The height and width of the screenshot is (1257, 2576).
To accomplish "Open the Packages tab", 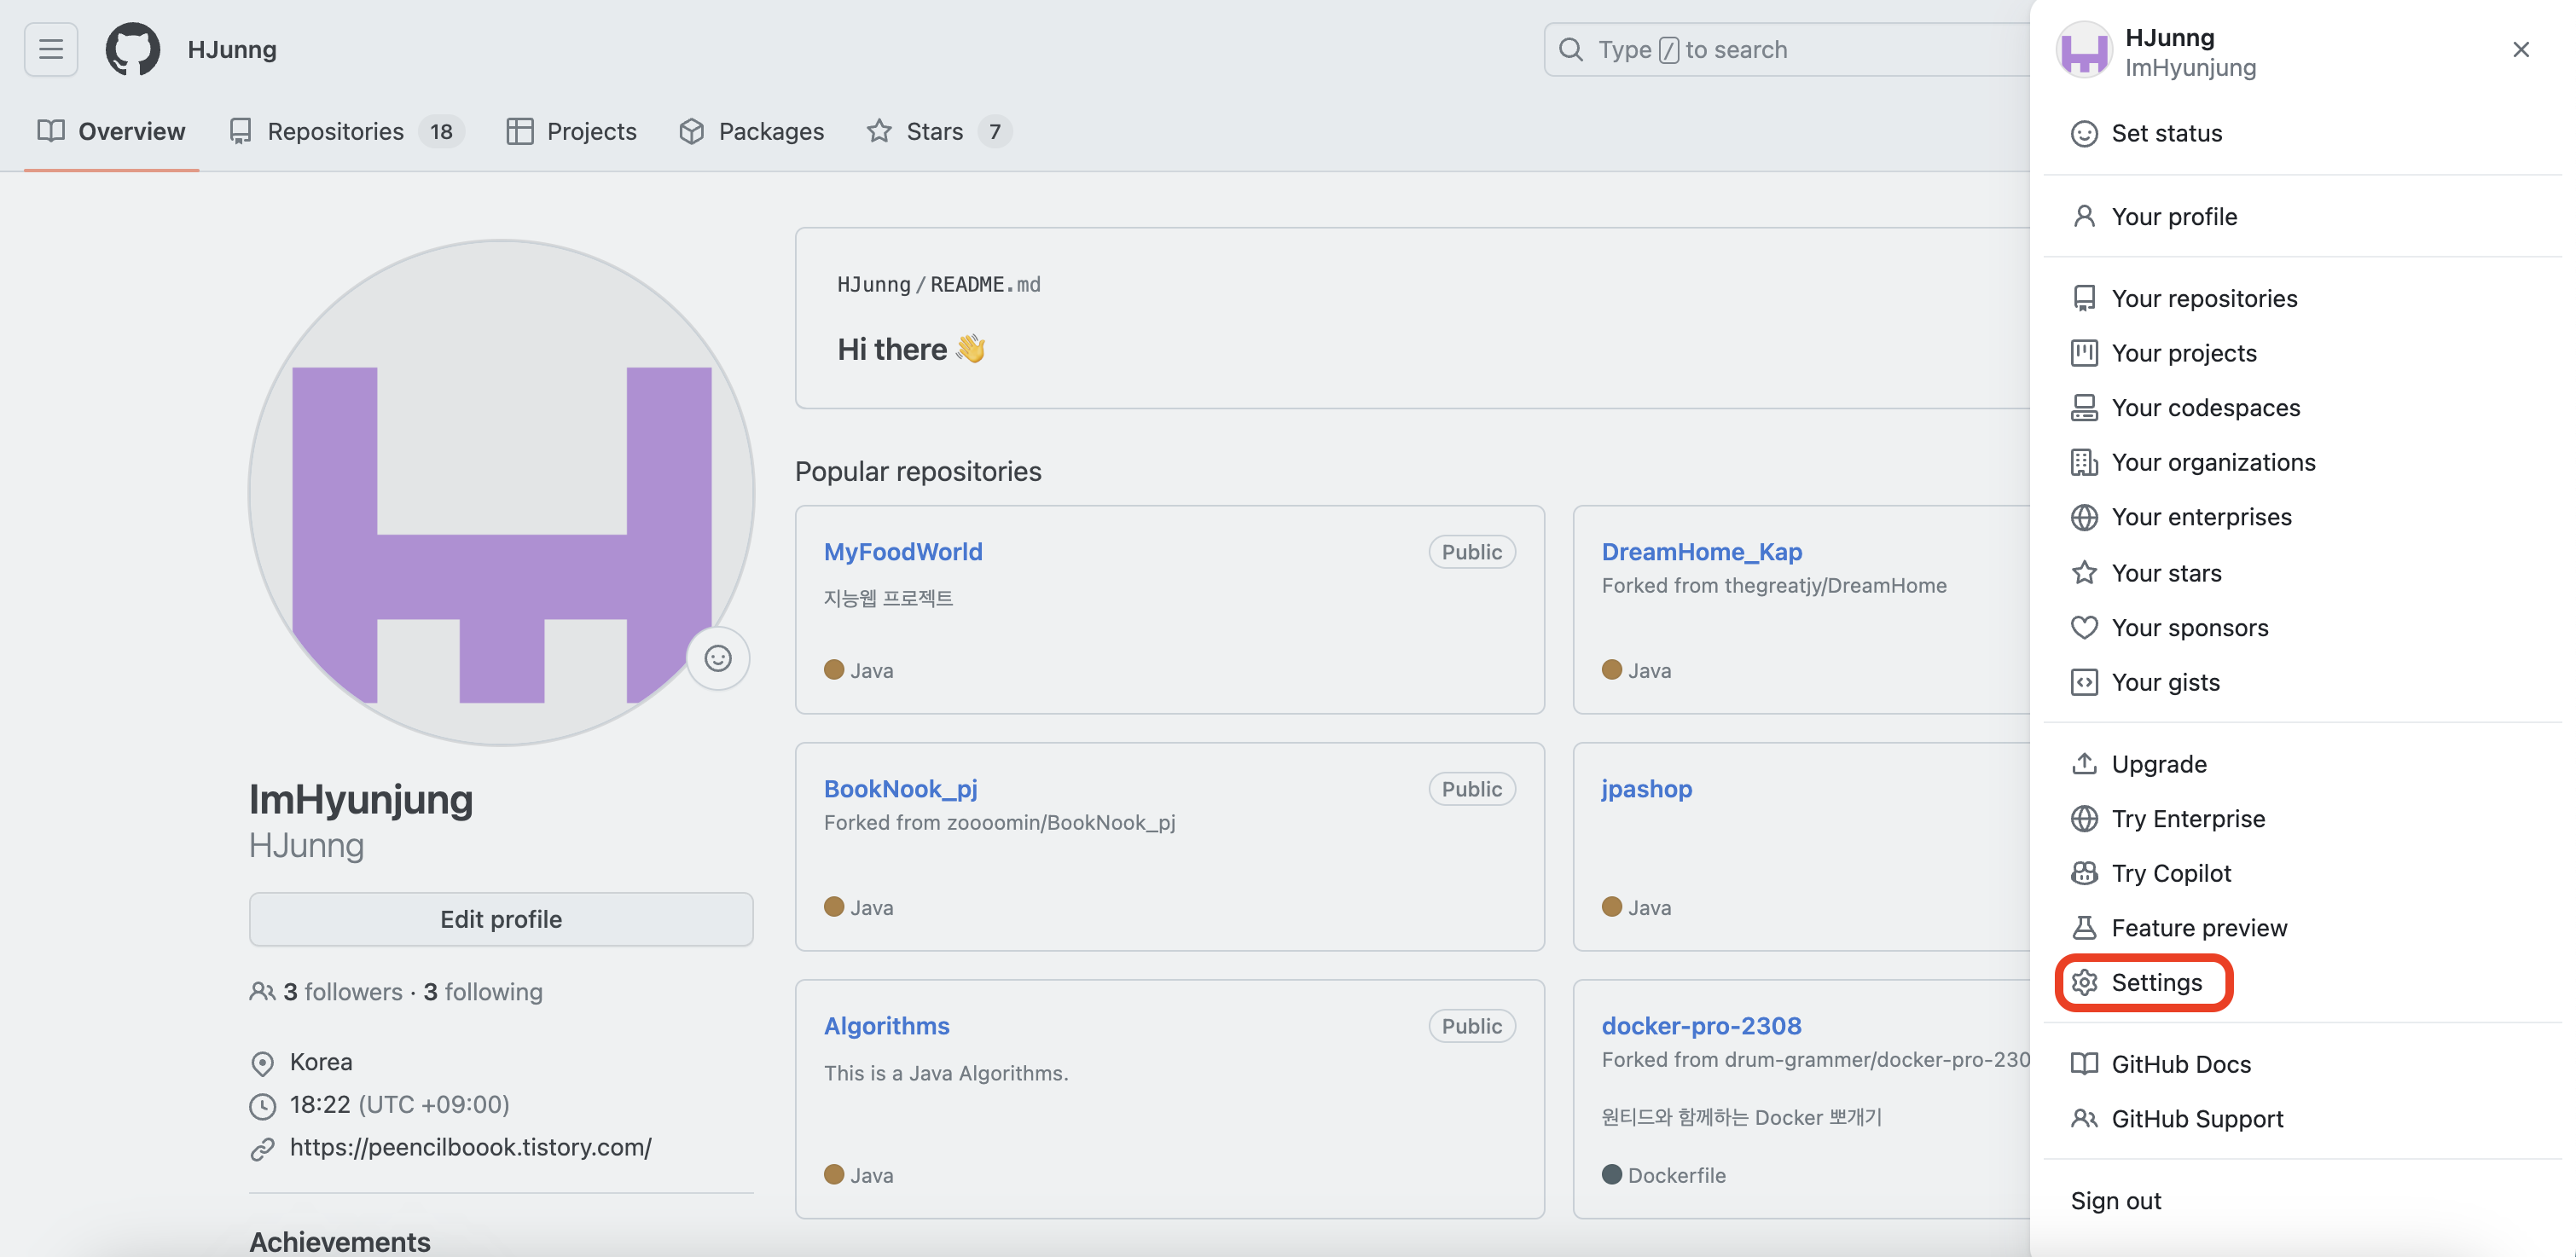I will pyautogui.click(x=770, y=131).
